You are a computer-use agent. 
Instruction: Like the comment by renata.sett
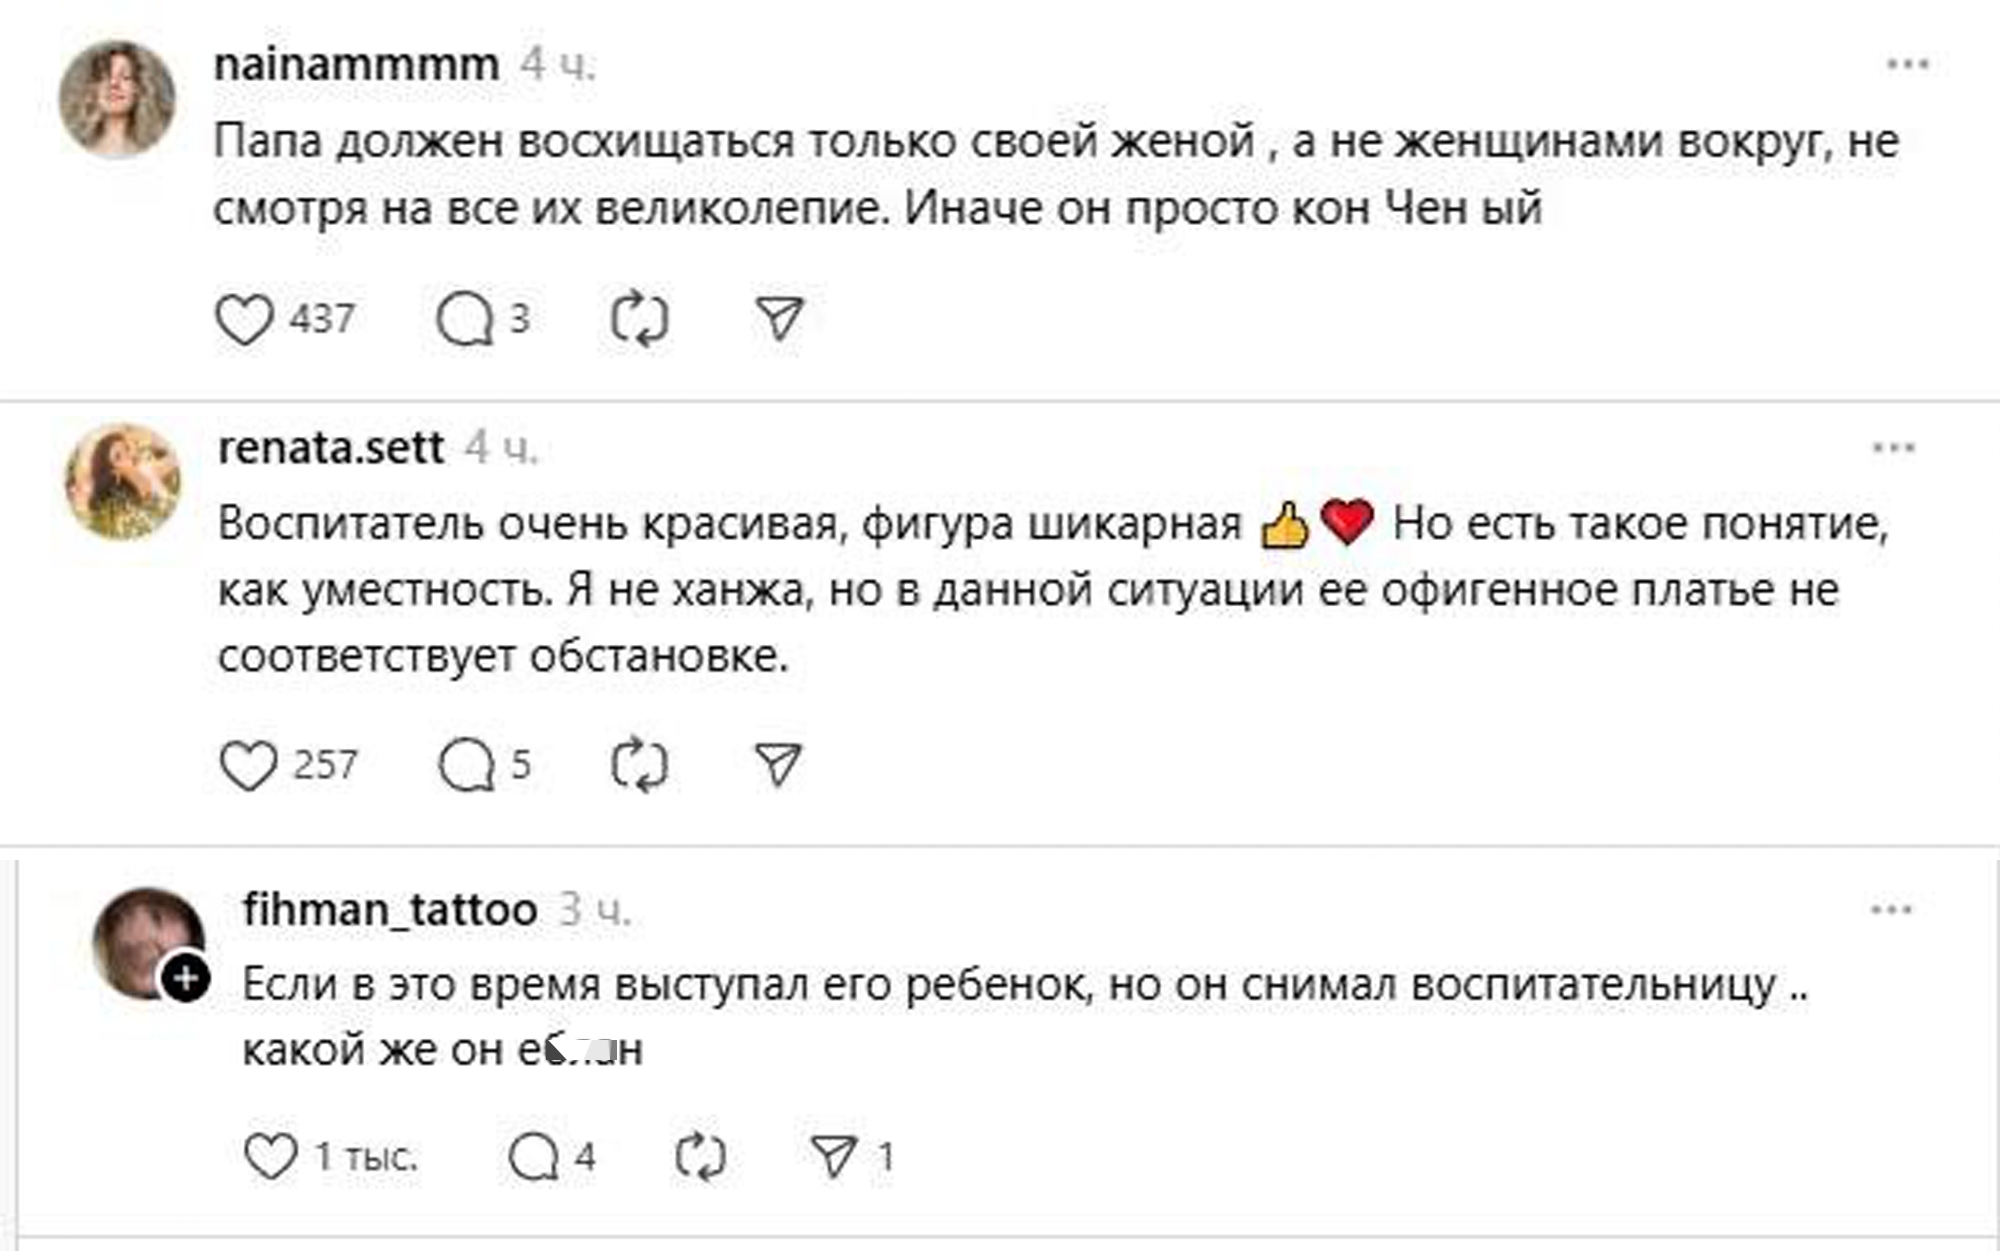[x=247, y=766]
